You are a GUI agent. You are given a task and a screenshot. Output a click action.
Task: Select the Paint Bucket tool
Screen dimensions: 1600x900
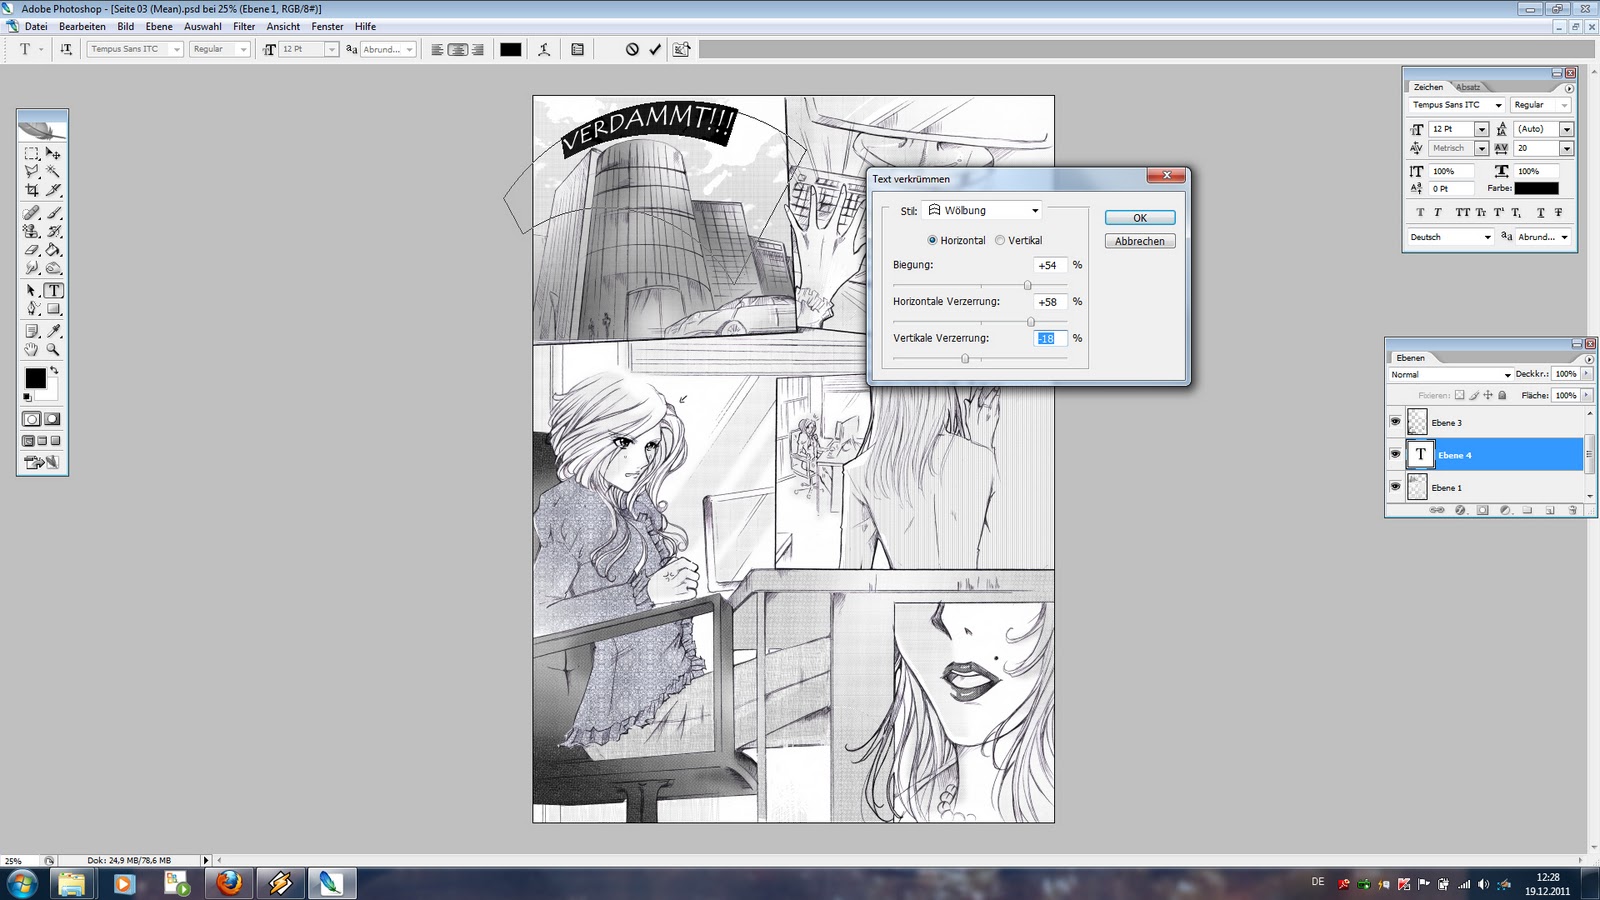54,249
